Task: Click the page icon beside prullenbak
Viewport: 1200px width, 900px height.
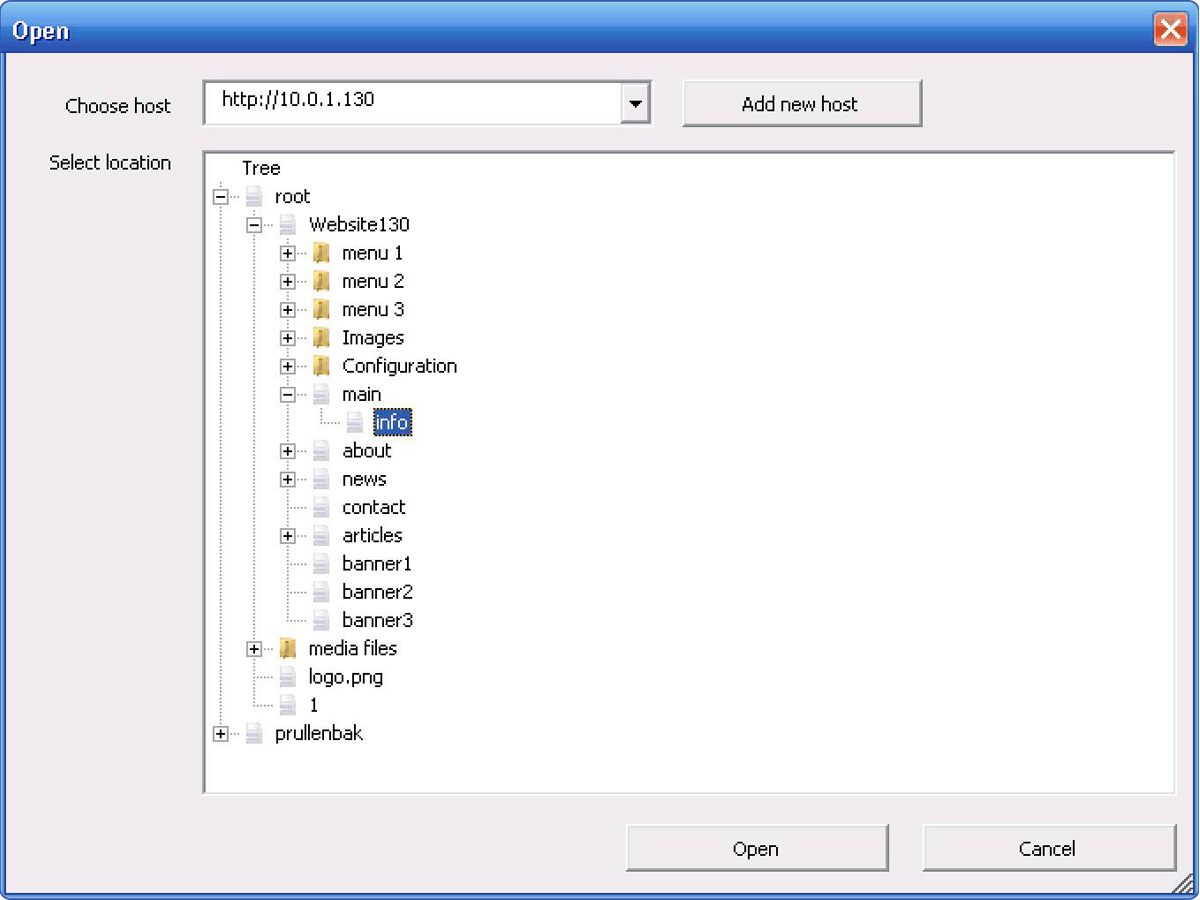Action: point(254,734)
